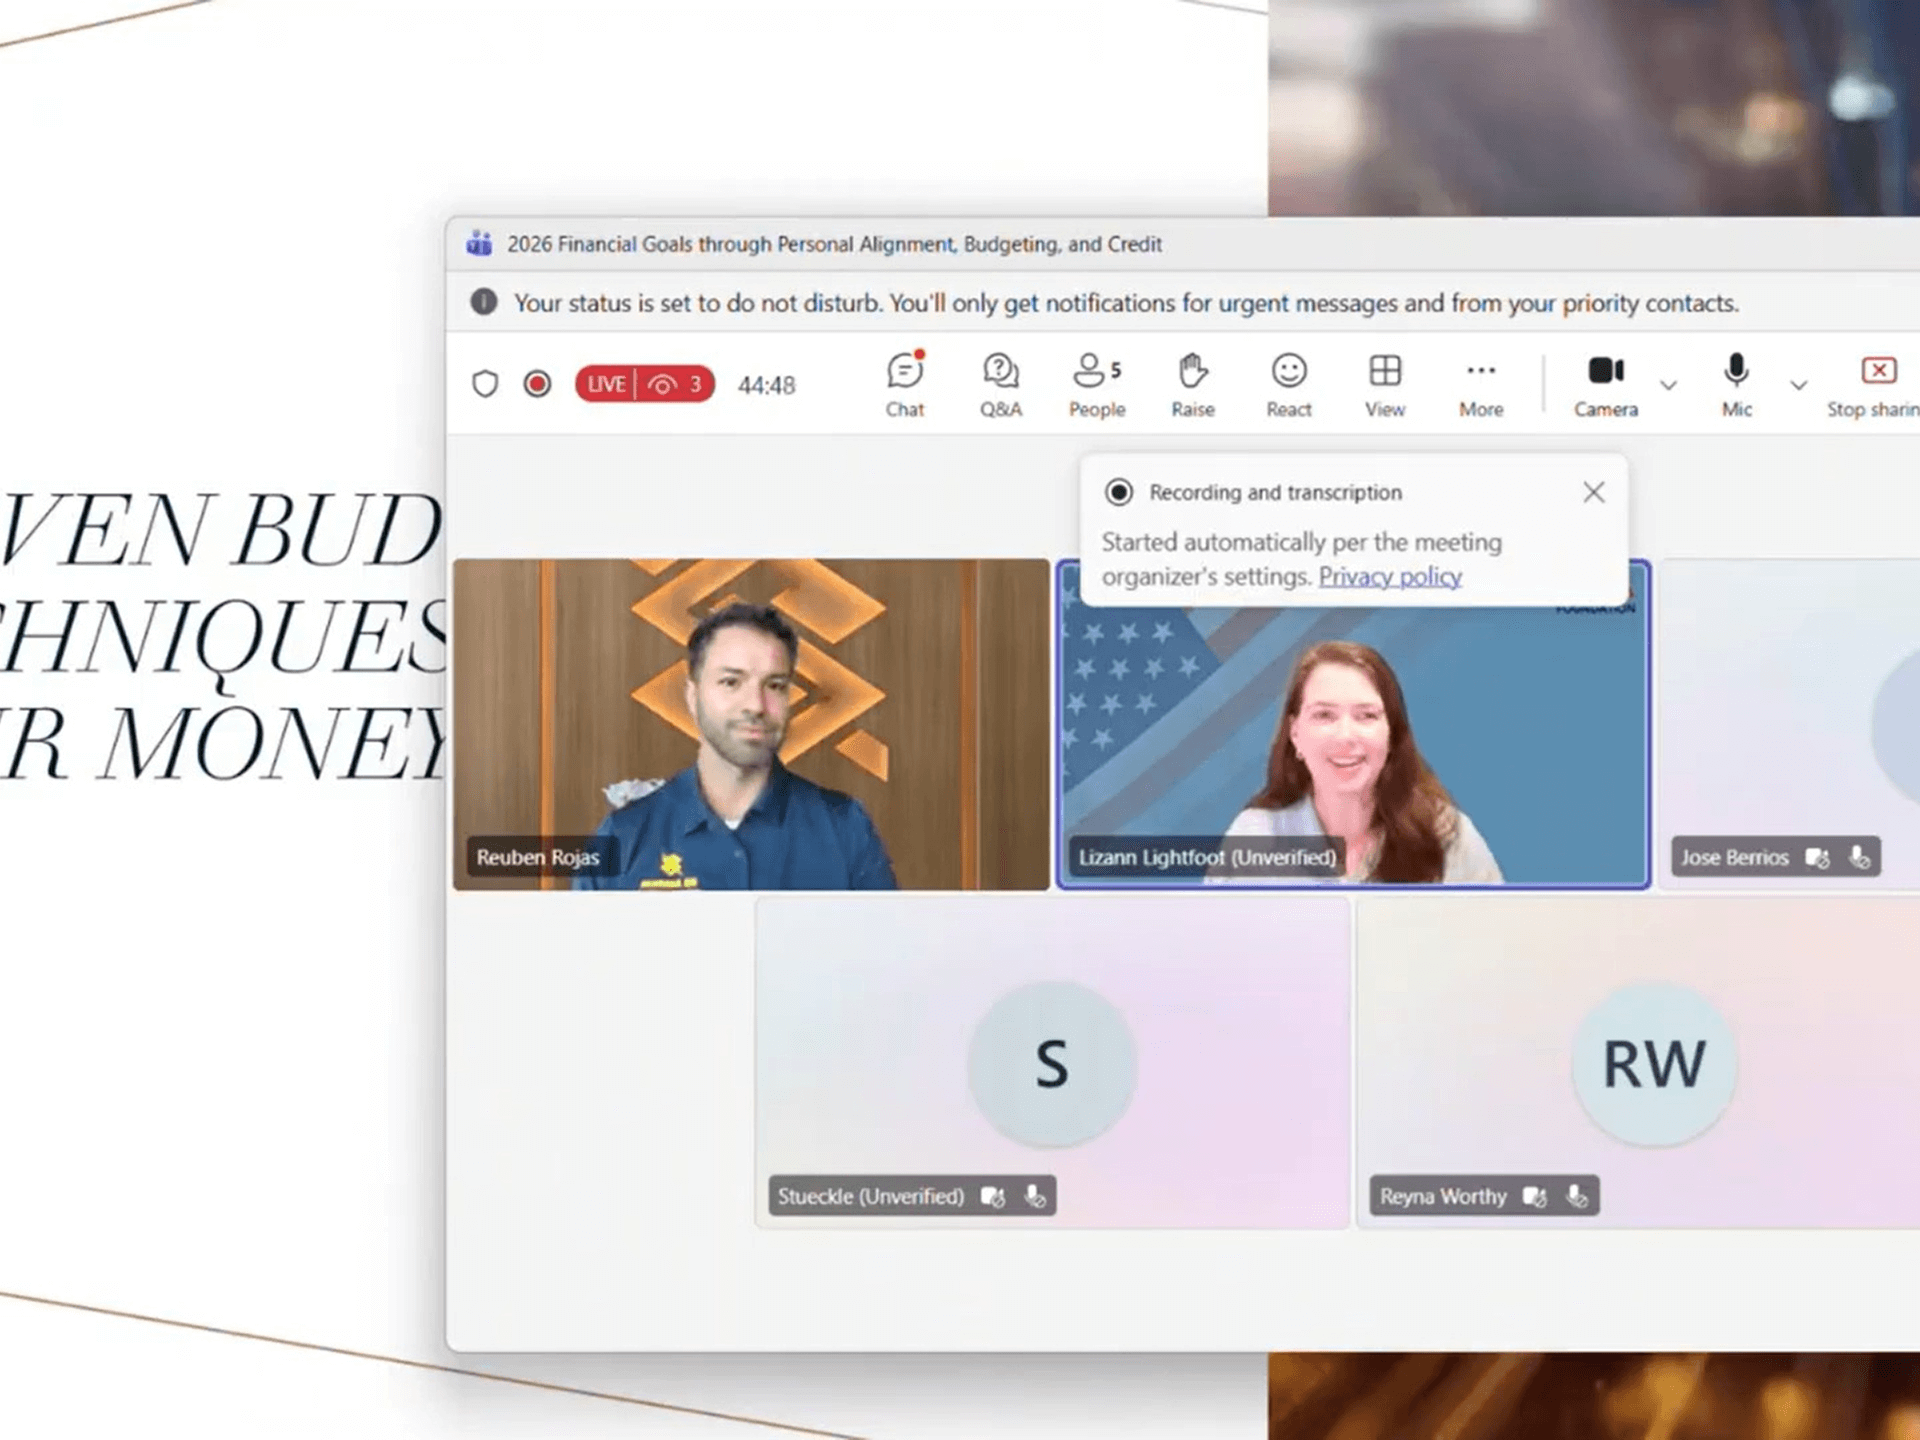
Task: Toggle the Camera off
Action: pos(1605,384)
